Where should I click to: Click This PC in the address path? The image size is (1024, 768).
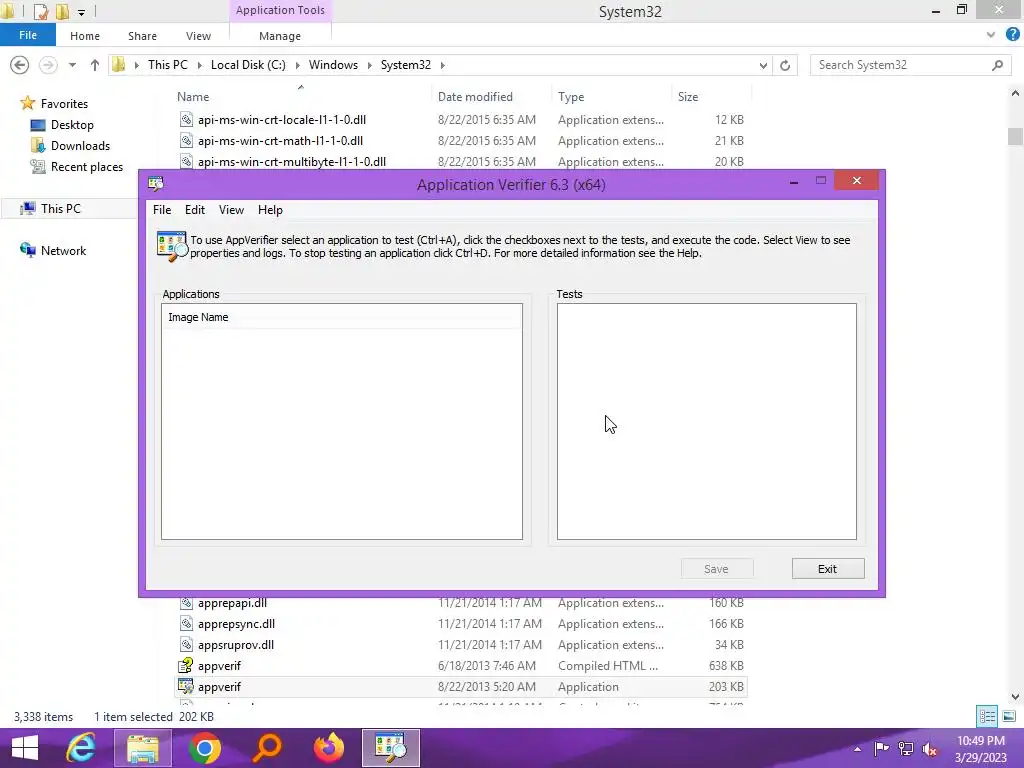coord(168,65)
